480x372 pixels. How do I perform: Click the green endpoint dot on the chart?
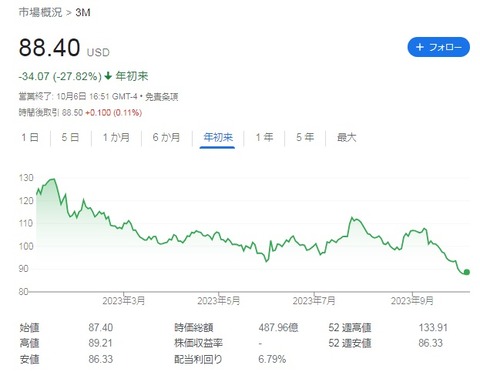[x=467, y=272]
